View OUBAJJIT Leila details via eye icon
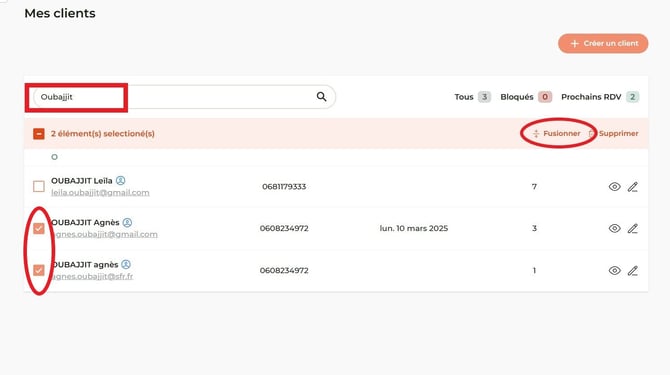Screen dimensions: 670x375 coord(614,187)
